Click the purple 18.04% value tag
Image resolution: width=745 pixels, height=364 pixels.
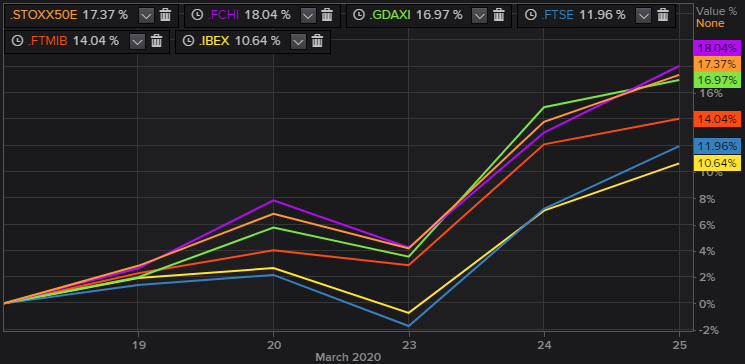coord(716,48)
